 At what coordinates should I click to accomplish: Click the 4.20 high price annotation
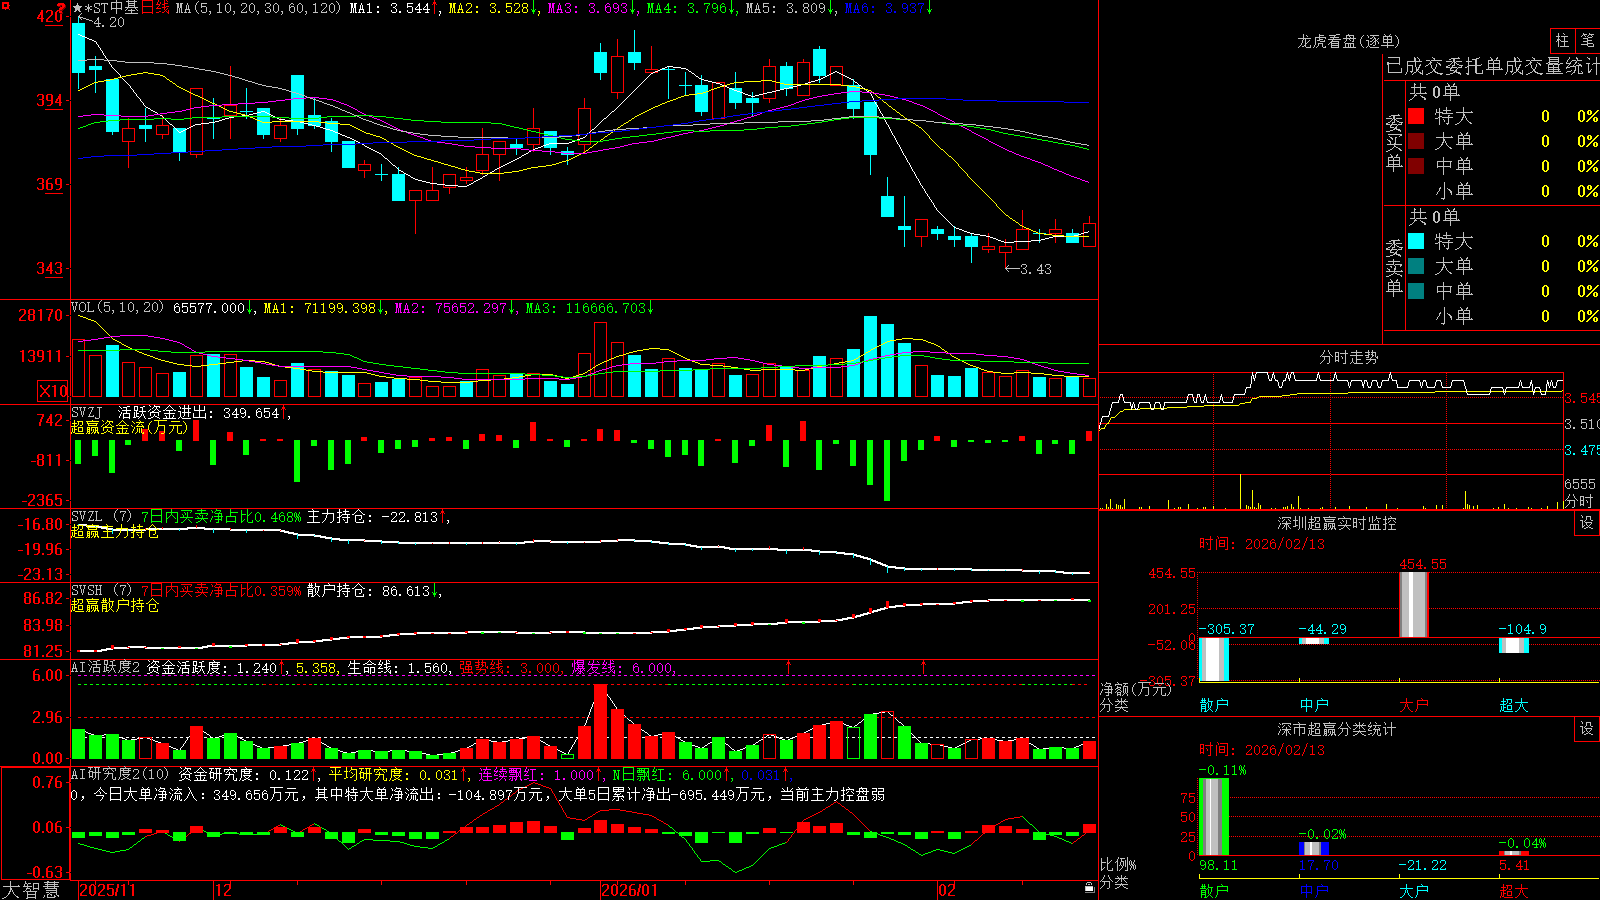109,22
